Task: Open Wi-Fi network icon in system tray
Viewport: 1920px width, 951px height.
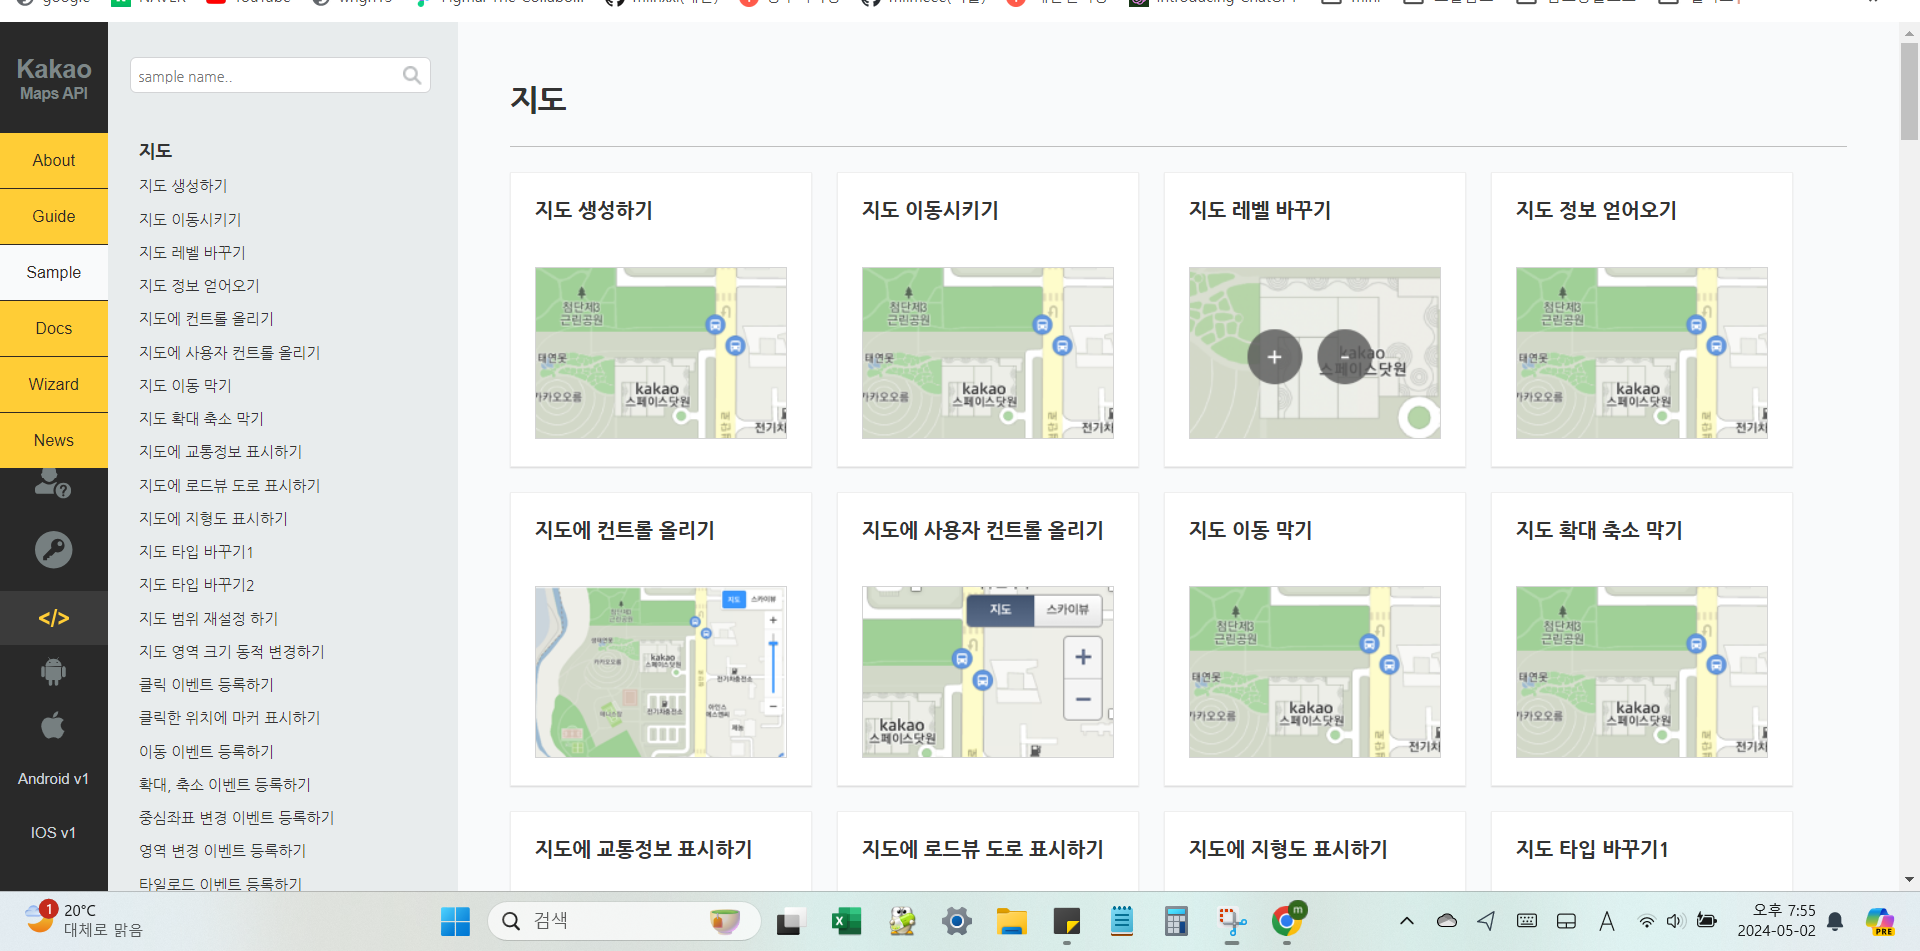Action: pos(1646,921)
